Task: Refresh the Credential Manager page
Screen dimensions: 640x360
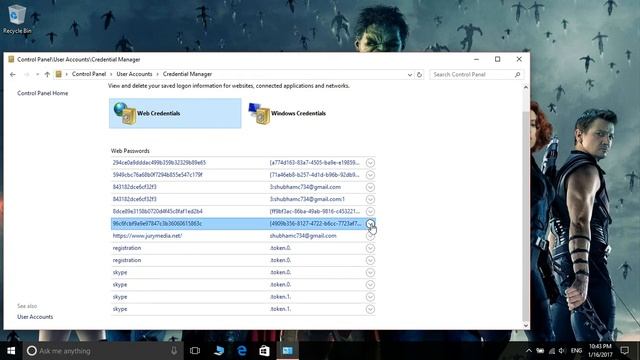Action: (x=419, y=75)
